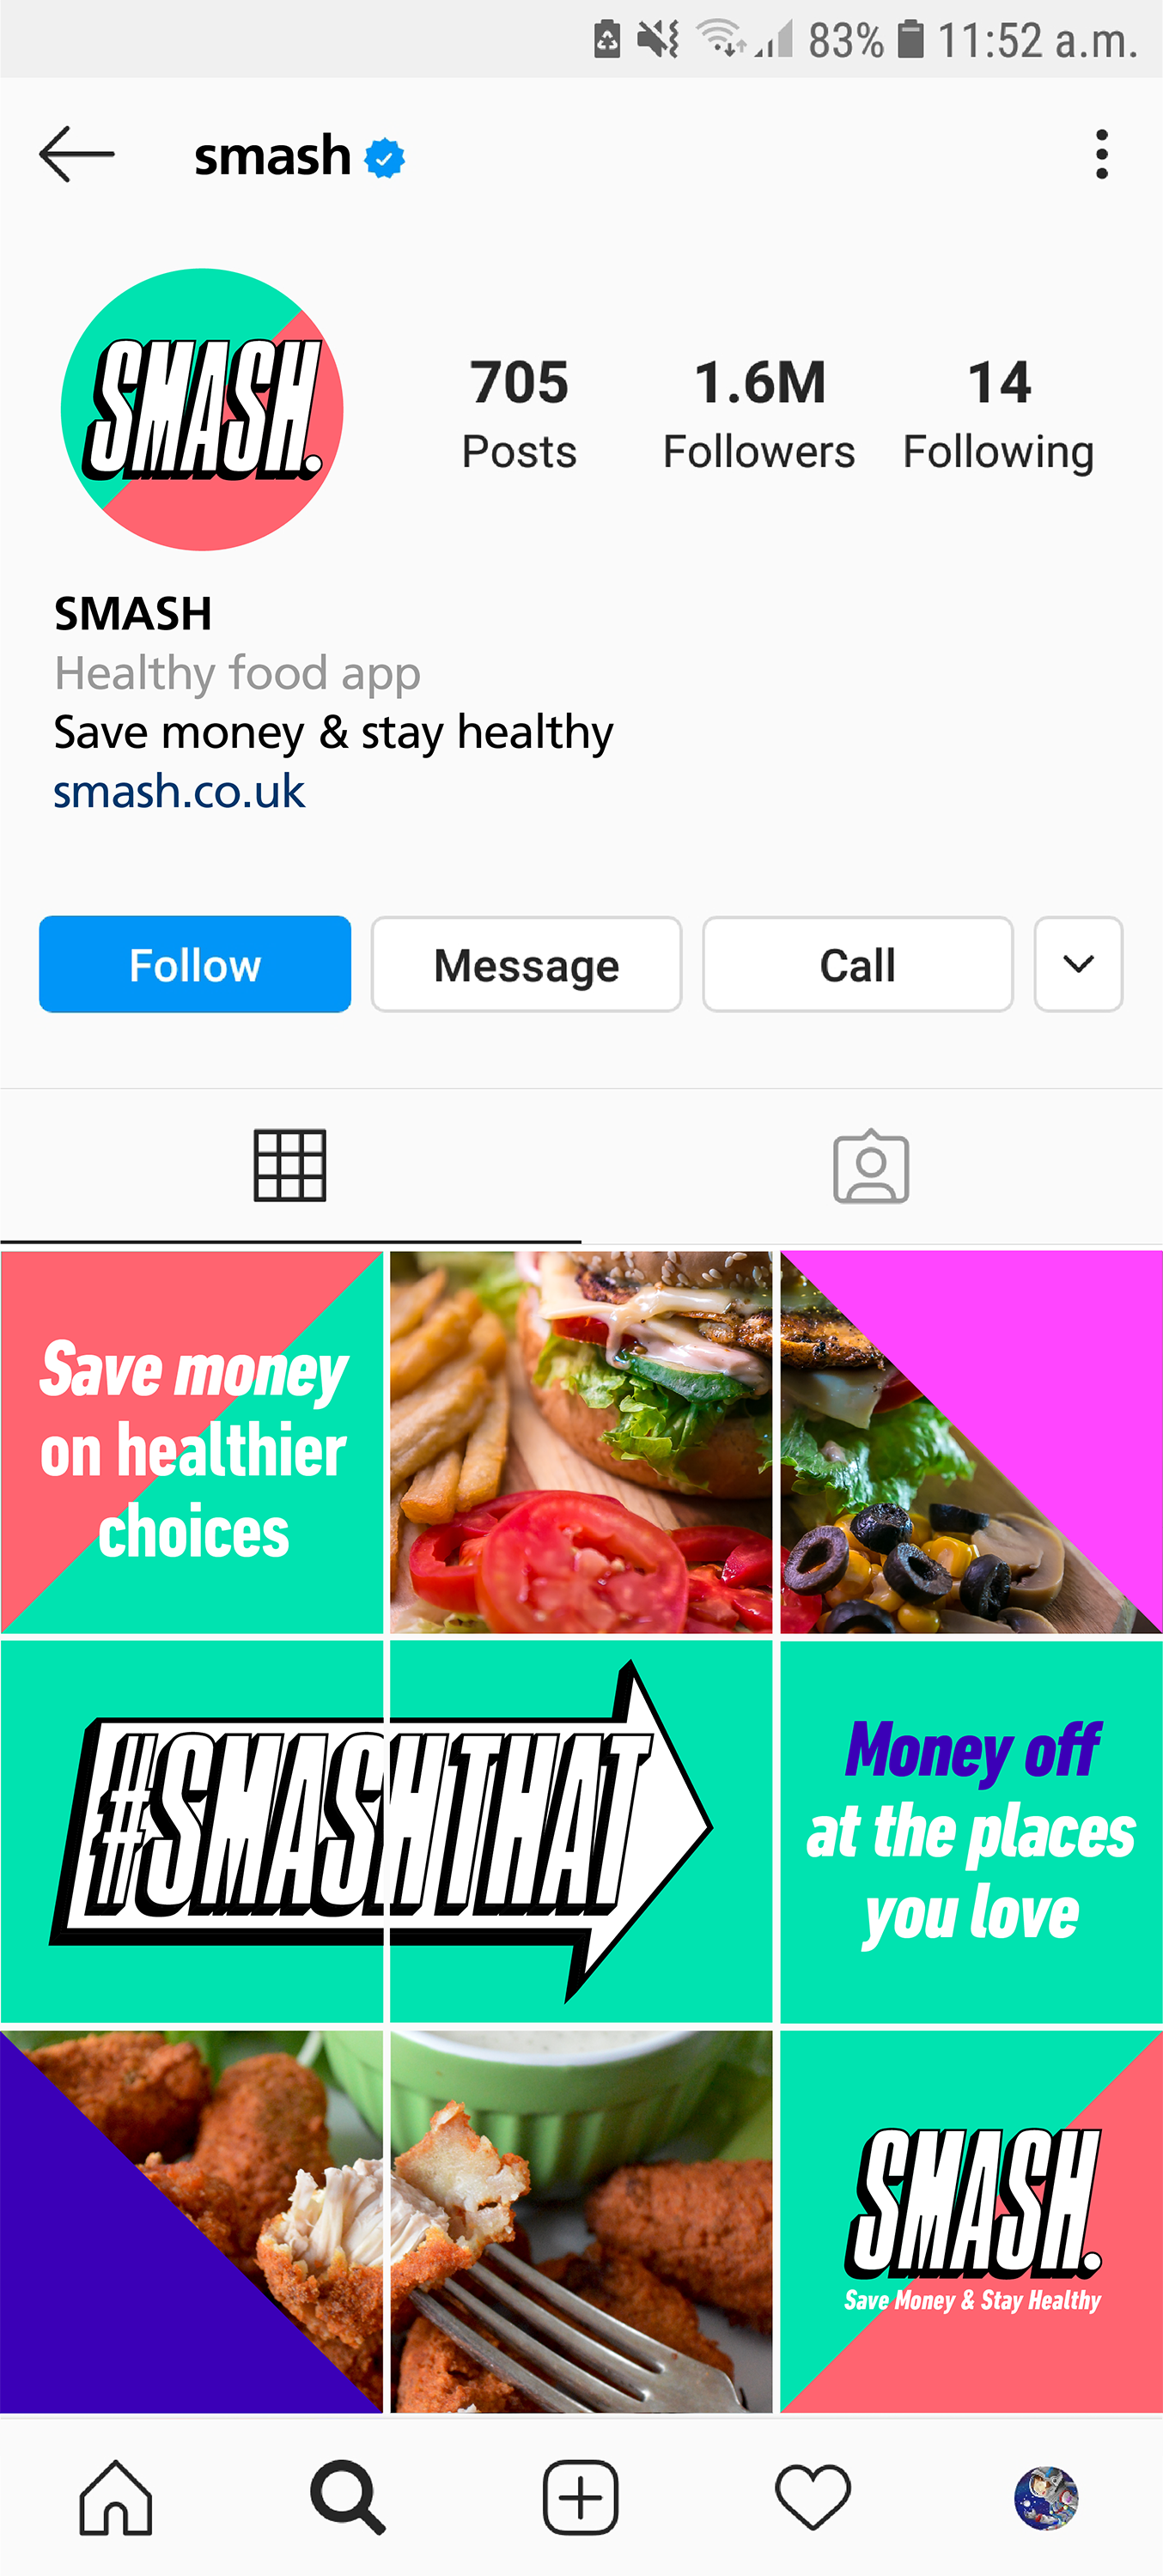View the 1.6M Followers list

pyautogui.click(x=759, y=414)
